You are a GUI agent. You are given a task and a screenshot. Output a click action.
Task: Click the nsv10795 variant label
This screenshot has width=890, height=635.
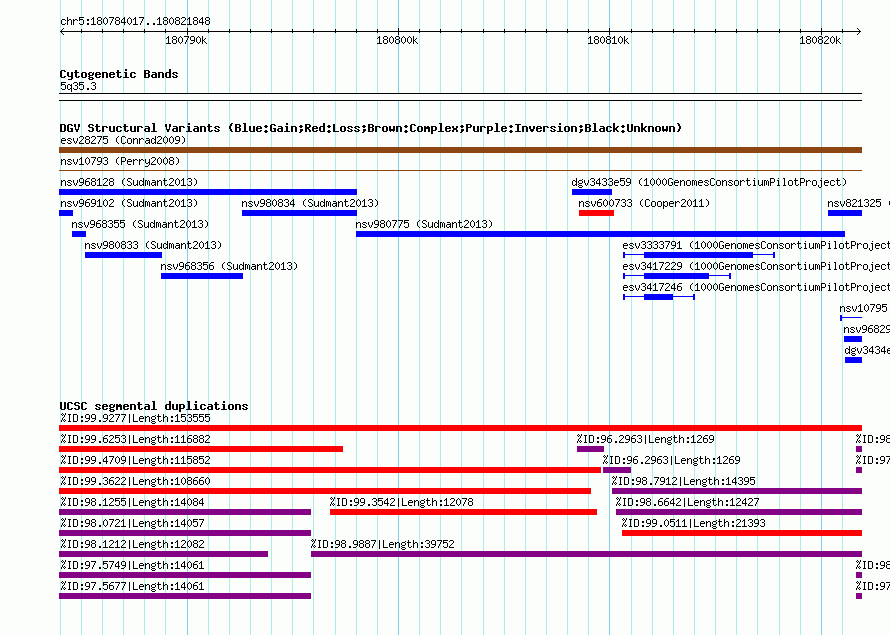pyautogui.click(x=863, y=308)
